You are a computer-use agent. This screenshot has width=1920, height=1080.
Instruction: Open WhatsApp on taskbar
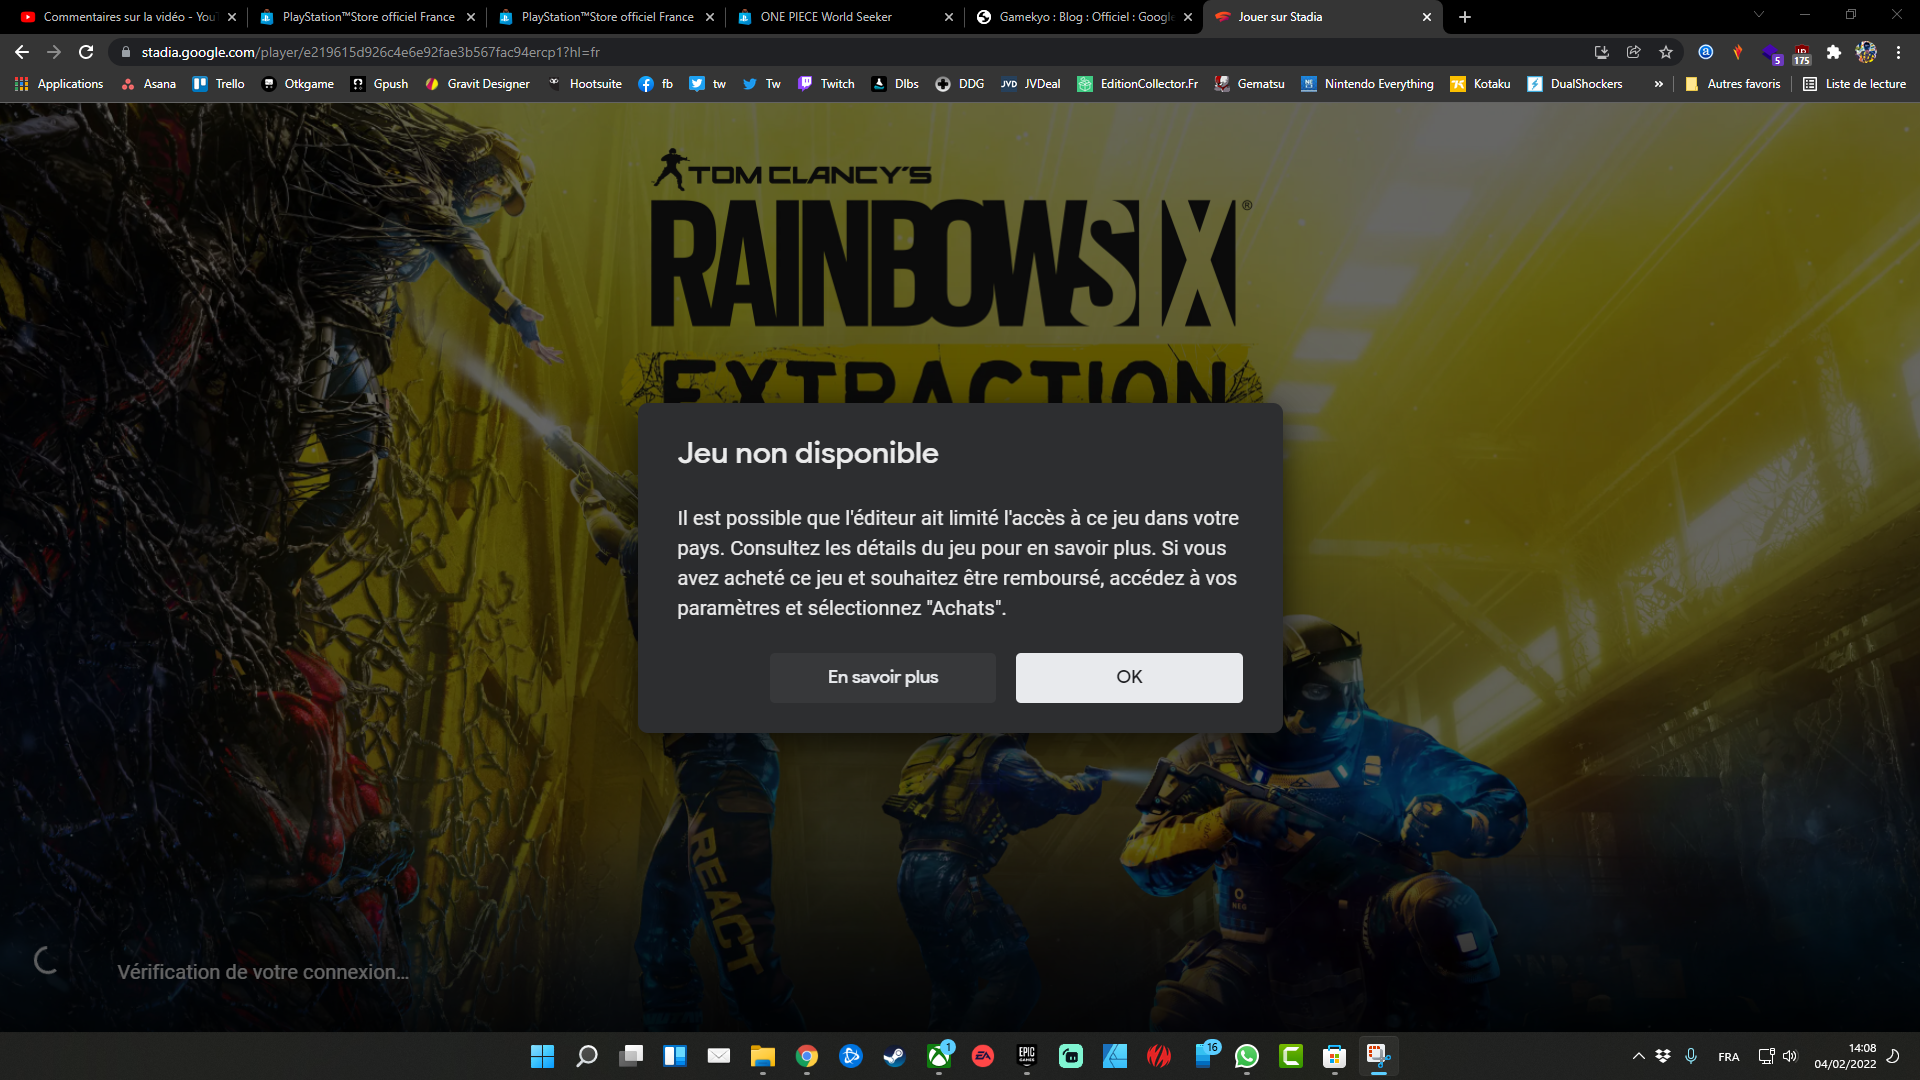pos(1247,1056)
